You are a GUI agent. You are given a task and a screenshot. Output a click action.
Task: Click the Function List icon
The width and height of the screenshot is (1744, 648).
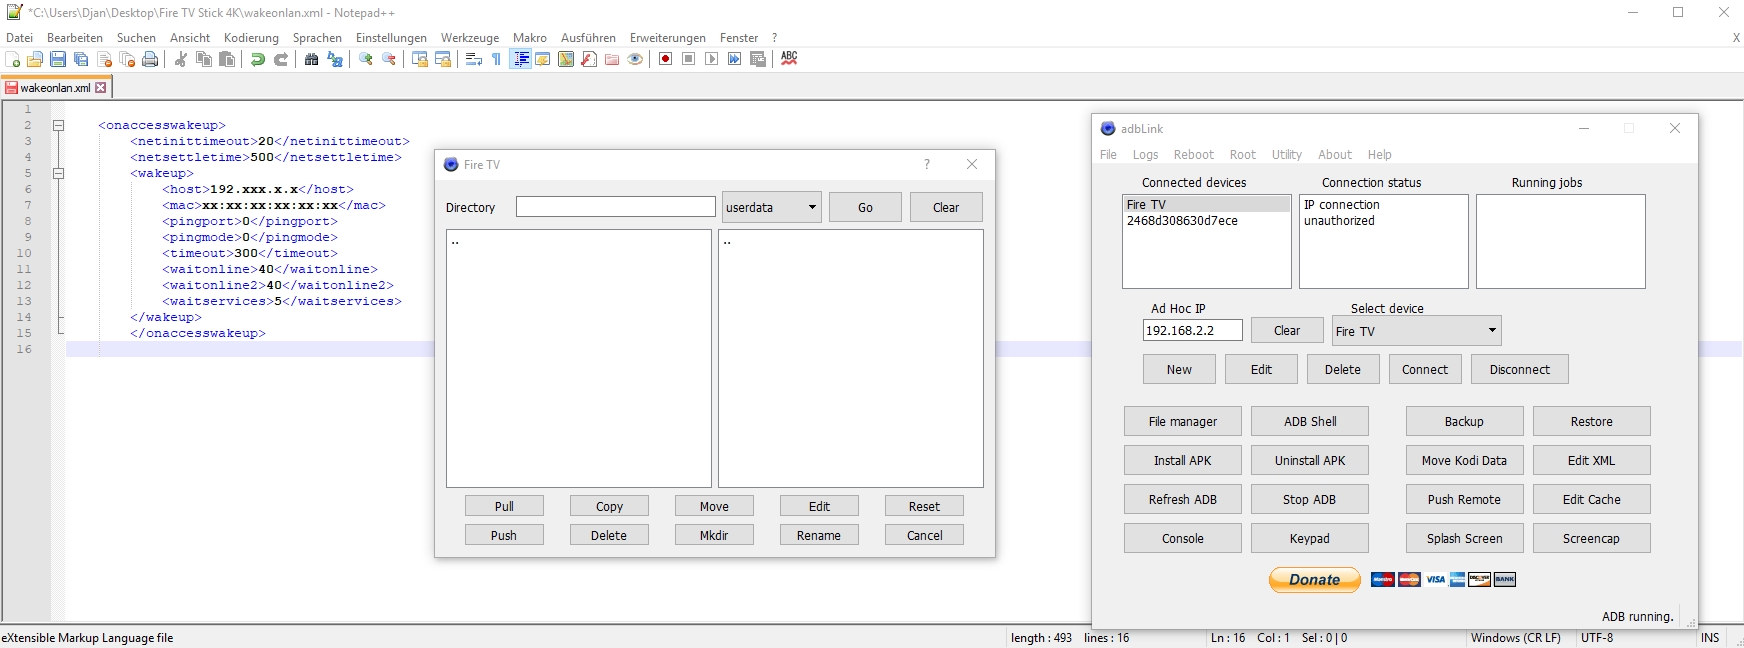(589, 59)
